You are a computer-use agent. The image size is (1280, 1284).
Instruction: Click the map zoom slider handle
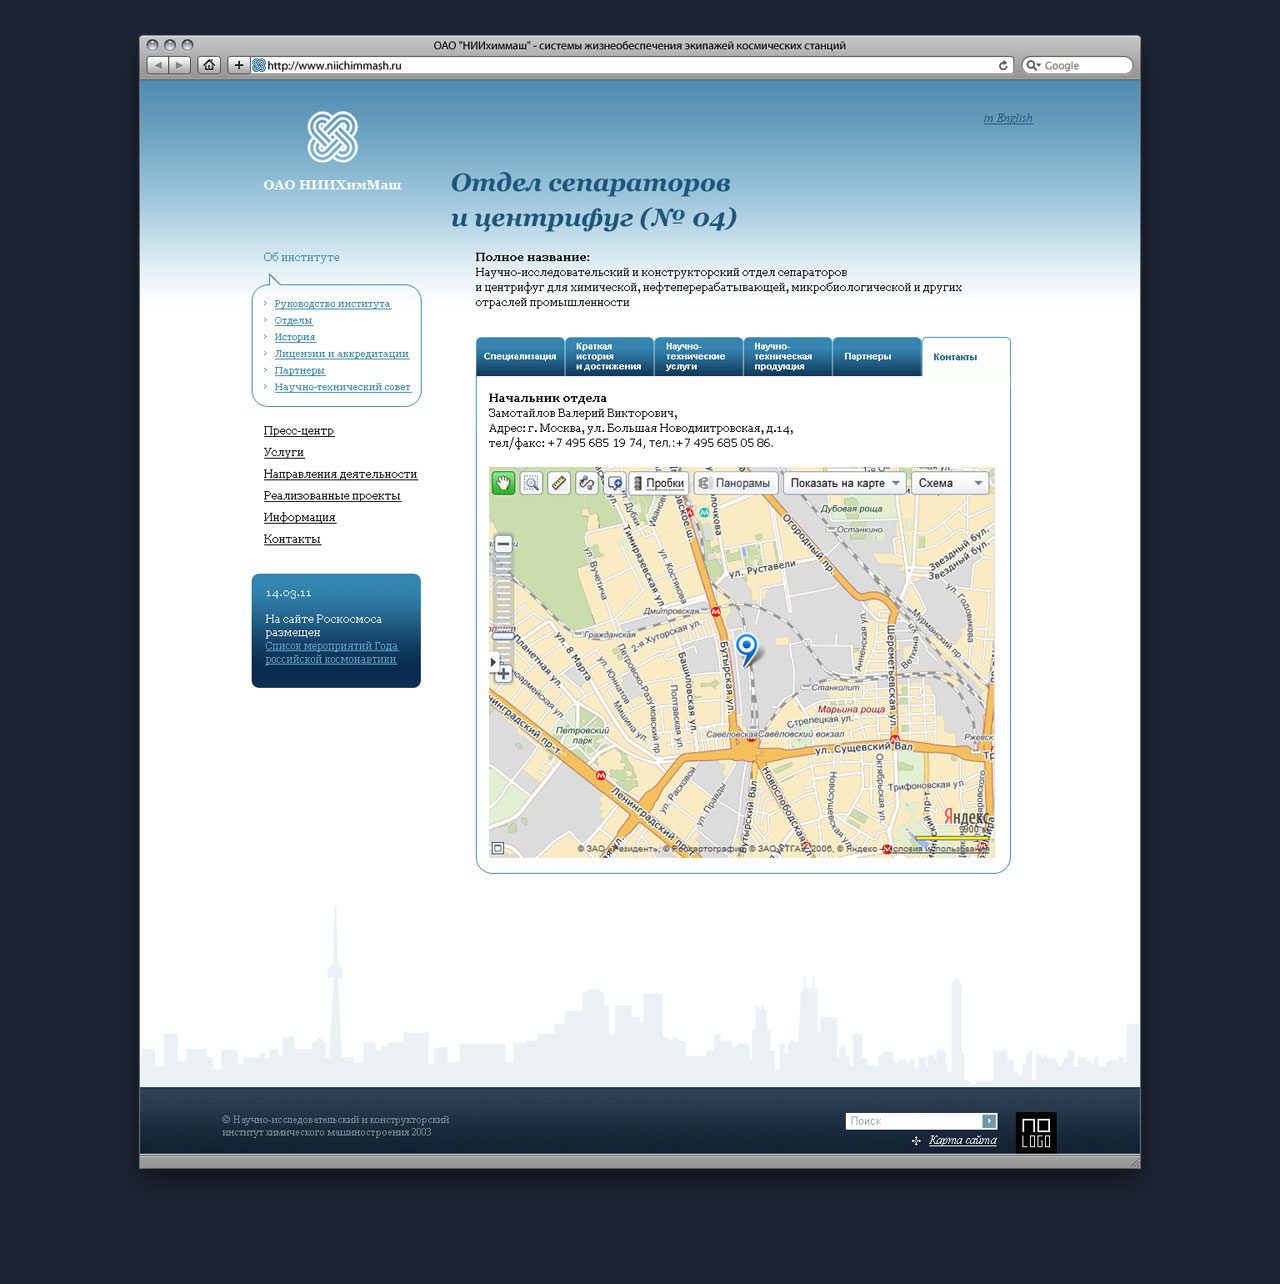503,635
